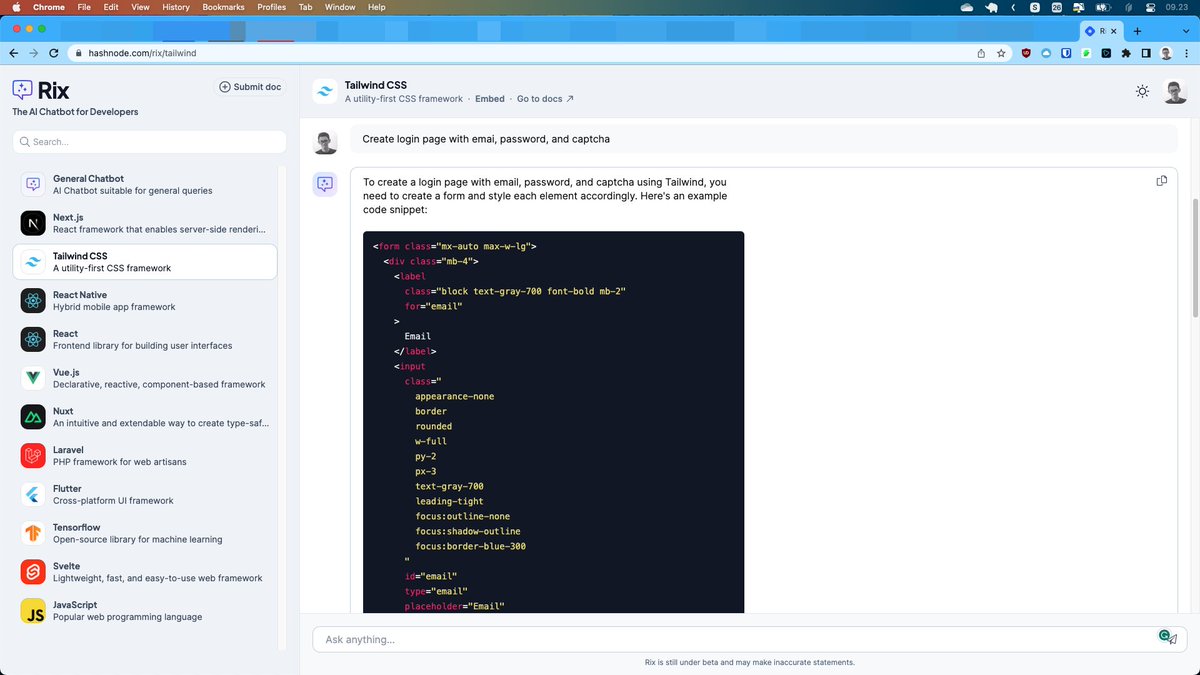Open the History menu
The image size is (1200, 675).
(x=176, y=7)
